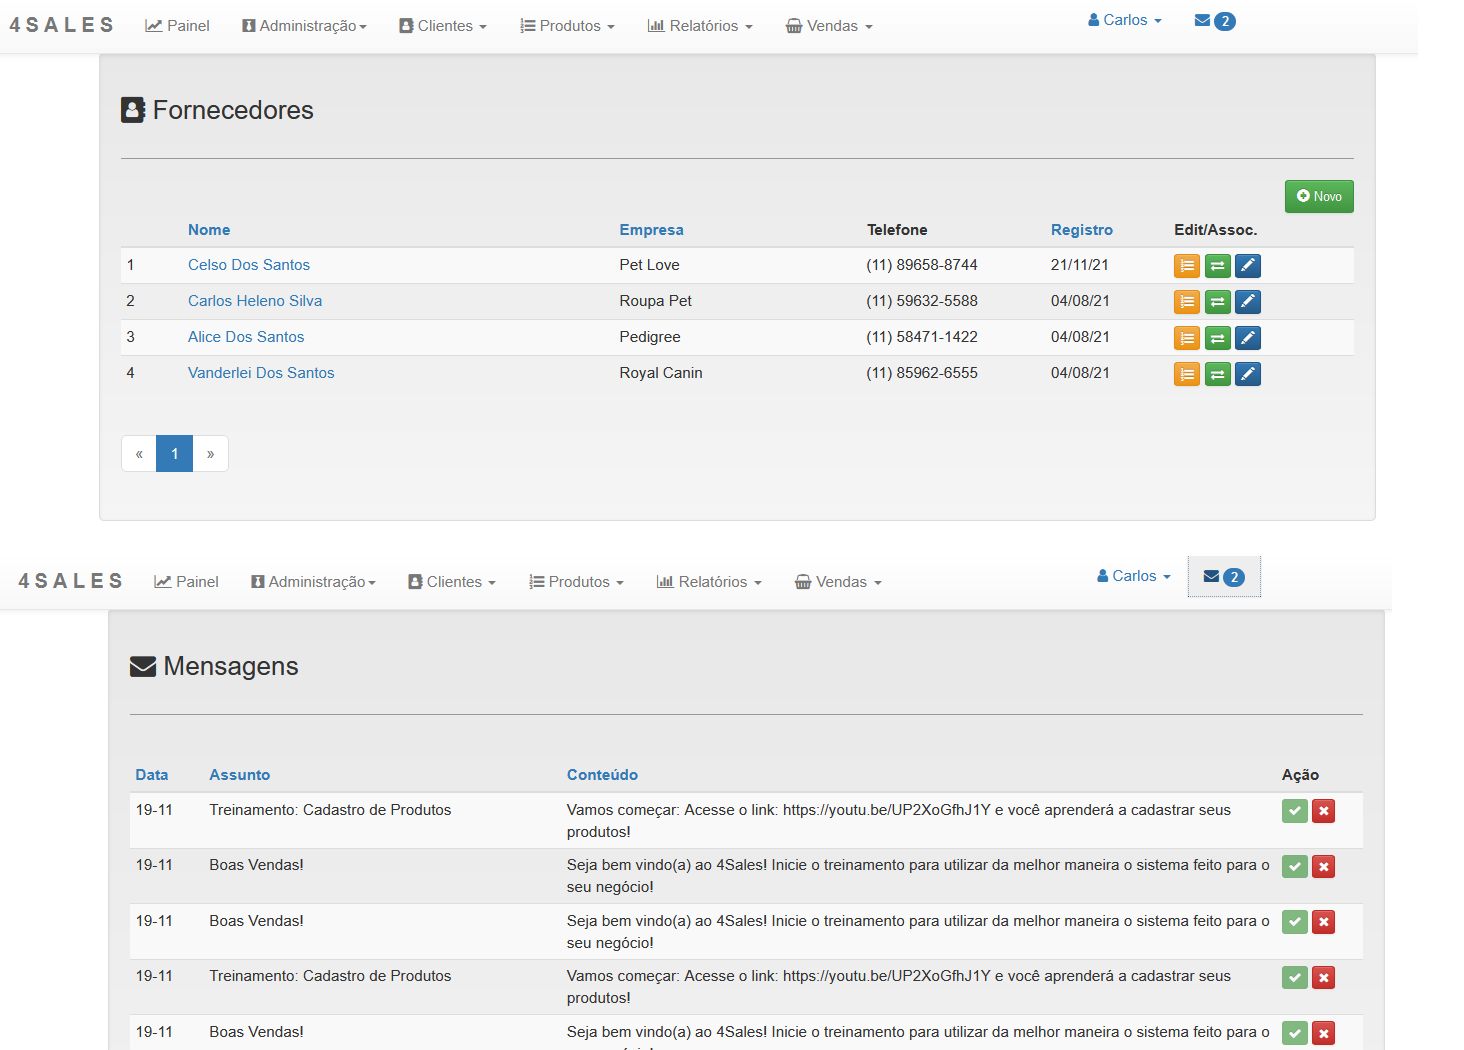Check off the fourth message with green checkmark
The width and height of the screenshot is (1464, 1050).
pyautogui.click(x=1294, y=978)
